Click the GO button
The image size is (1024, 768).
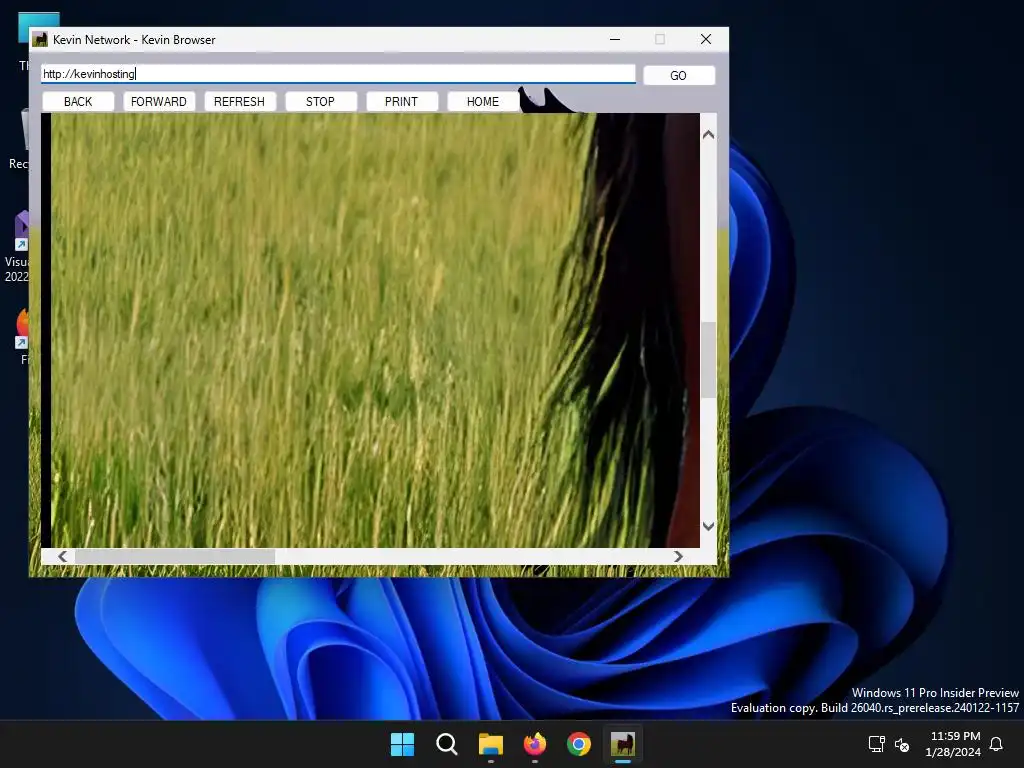click(679, 75)
